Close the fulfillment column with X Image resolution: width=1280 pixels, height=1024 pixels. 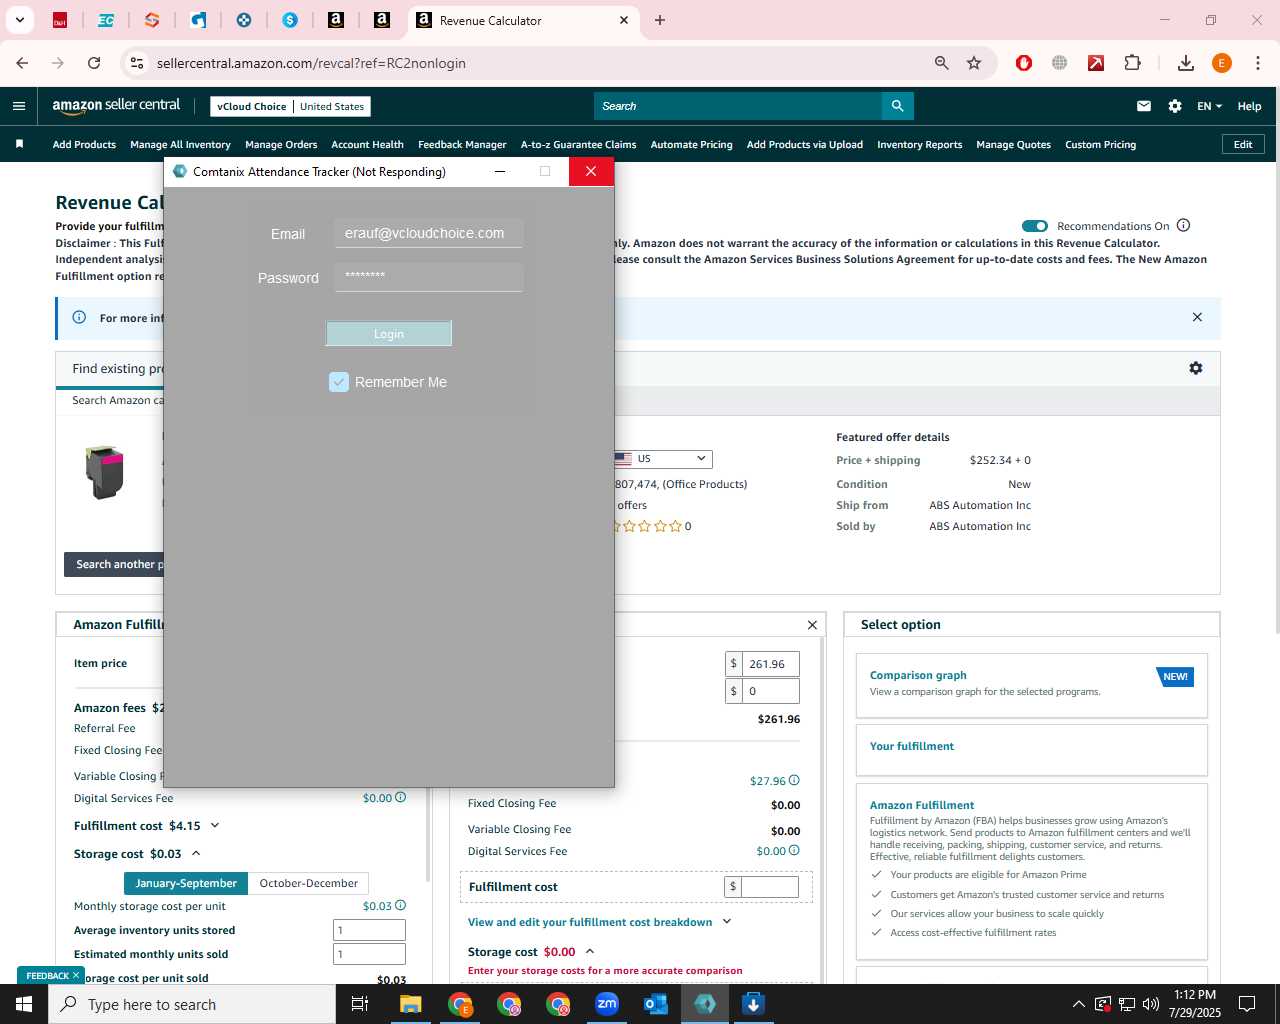(x=812, y=625)
